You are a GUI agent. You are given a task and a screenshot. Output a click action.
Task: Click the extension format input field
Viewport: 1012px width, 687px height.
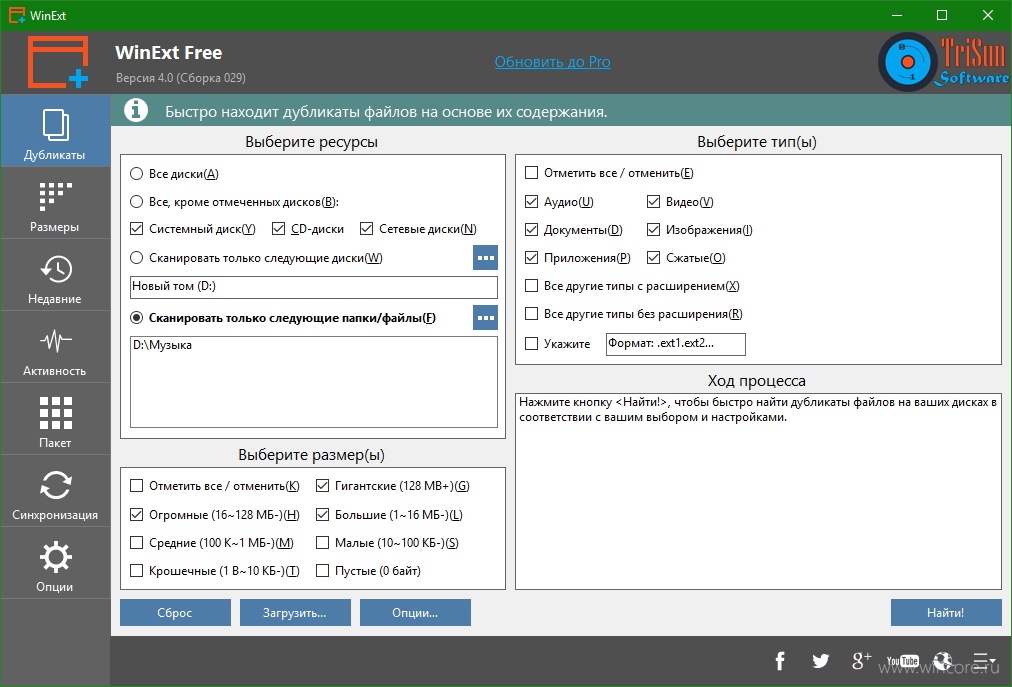click(x=676, y=344)
